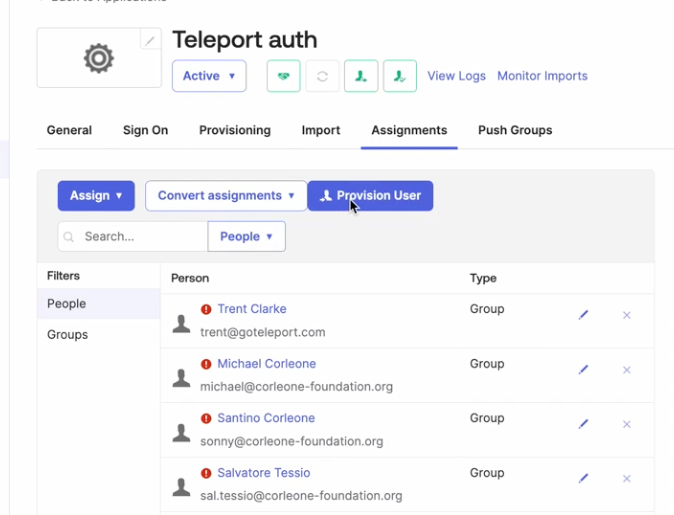This screenshot has height=515, width=674.
Task: Edit Salvatore Tessio's assignment pencil icon
Action: point(584,479)
